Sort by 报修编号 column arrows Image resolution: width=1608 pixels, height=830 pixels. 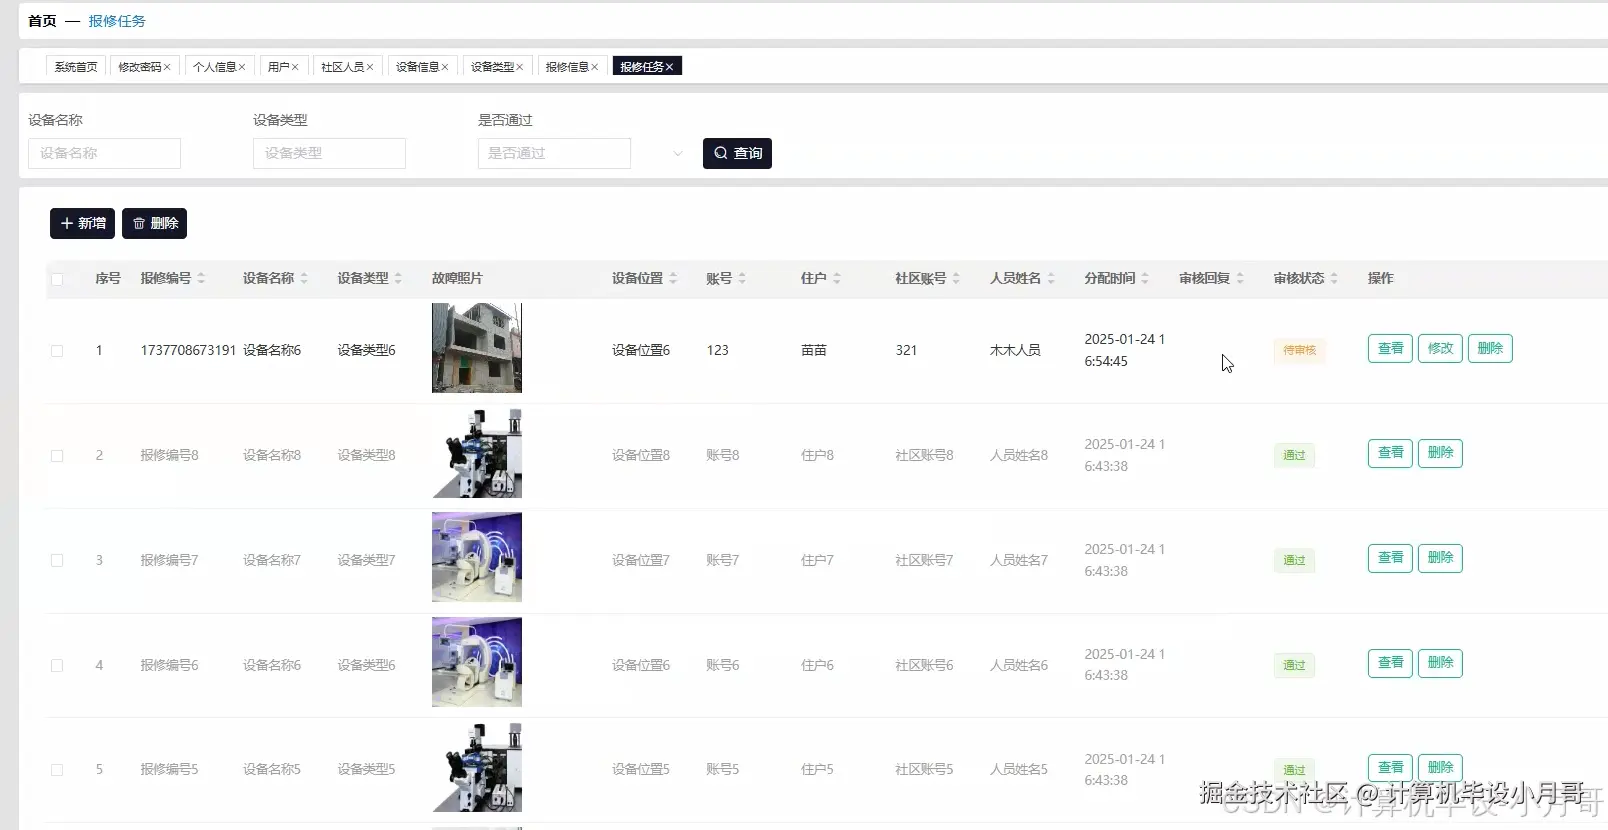201,278
